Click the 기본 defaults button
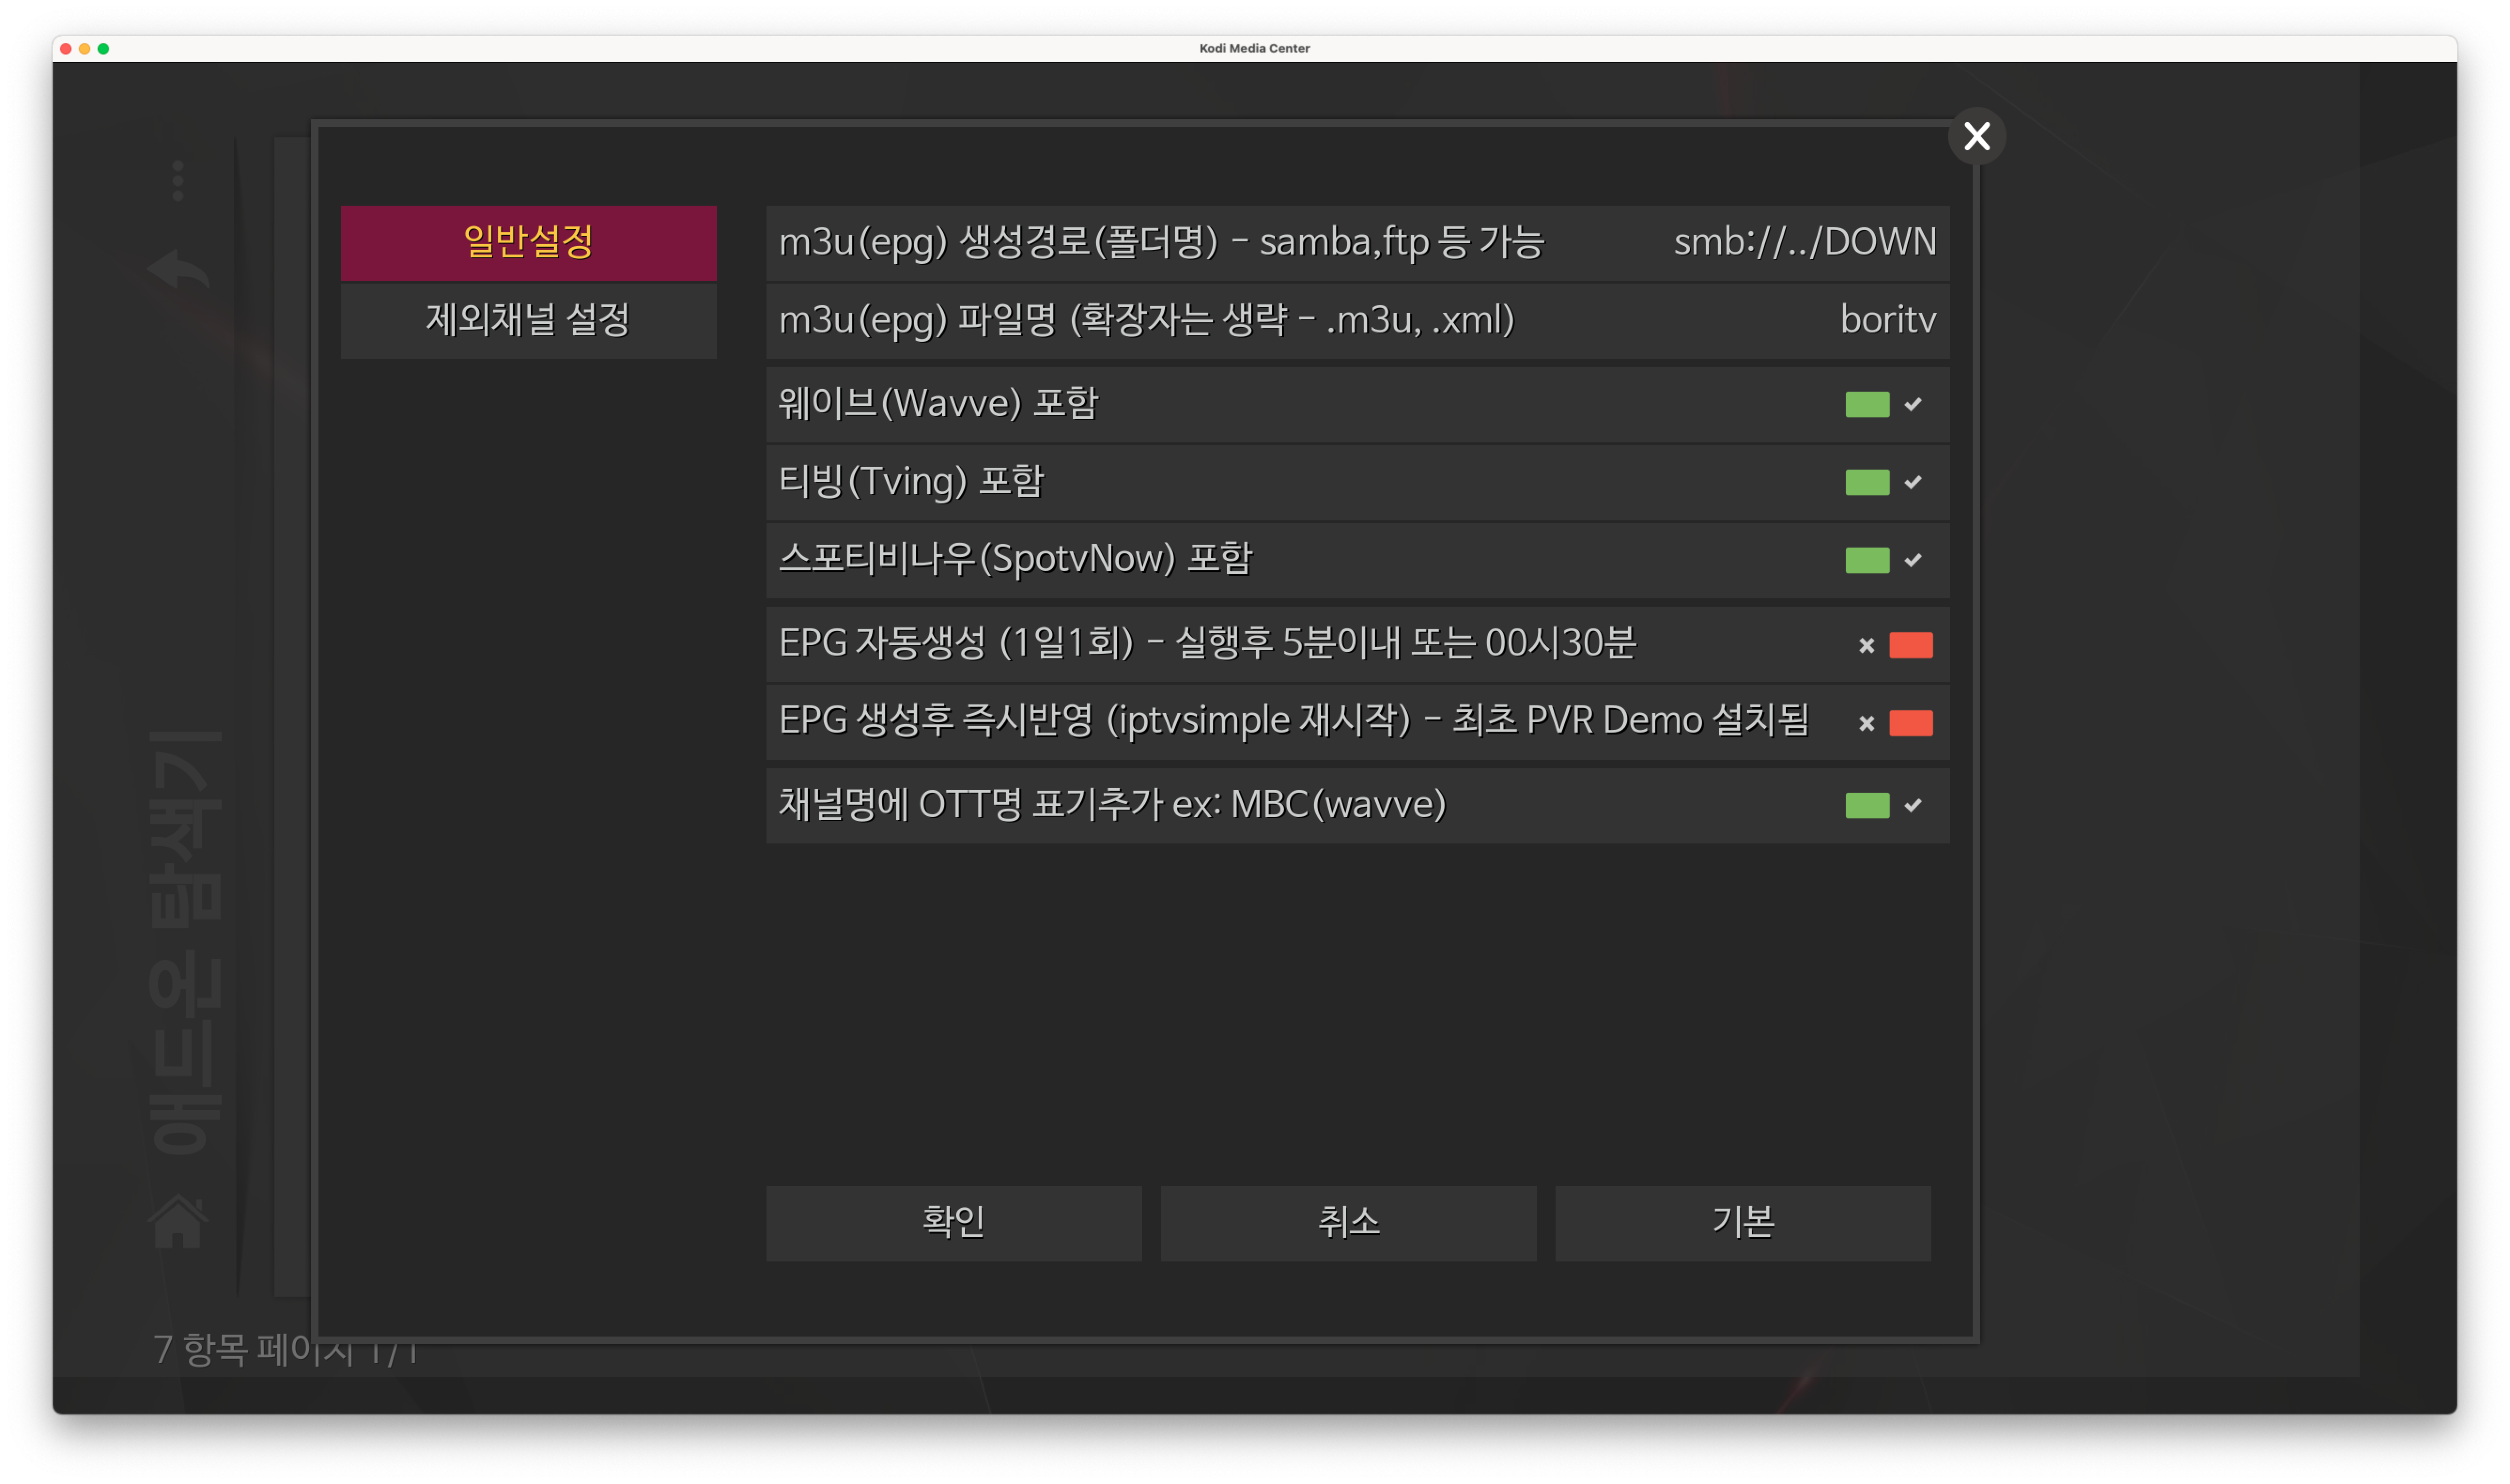The height and width of the screenshot is (1484, 2510). [1742, 1222]
